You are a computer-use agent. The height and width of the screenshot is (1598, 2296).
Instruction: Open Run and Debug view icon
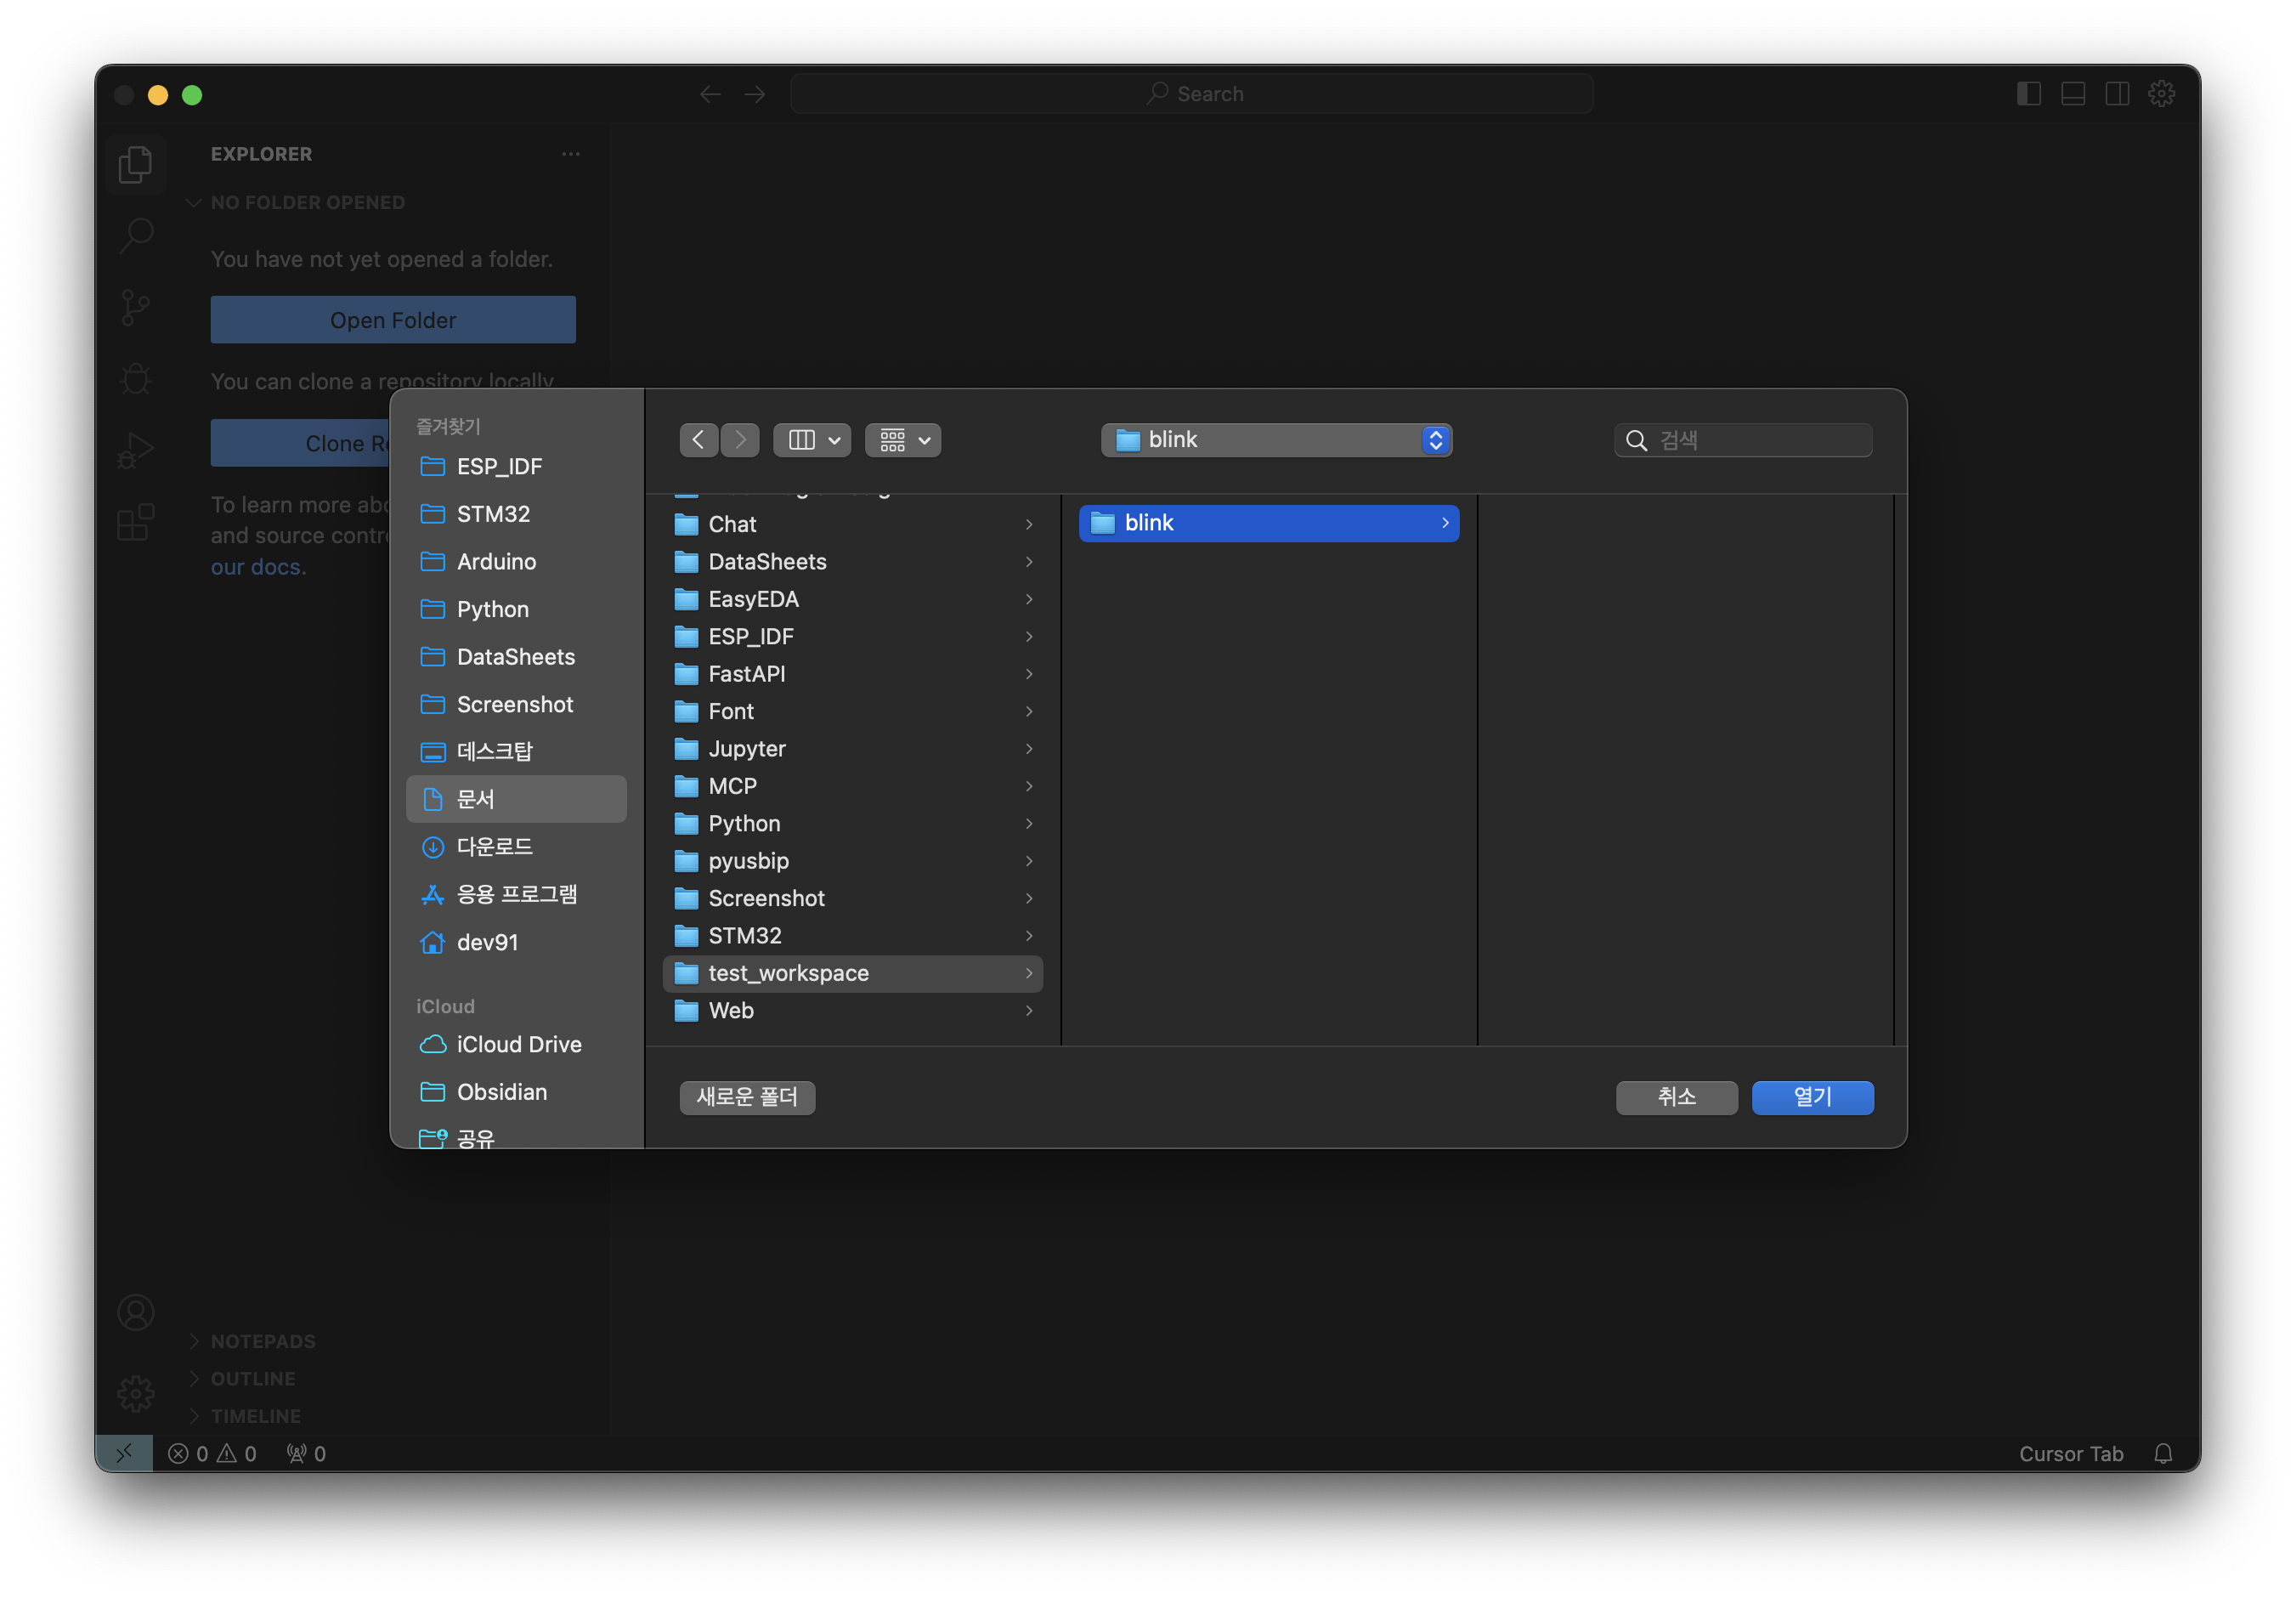point(135,450)
